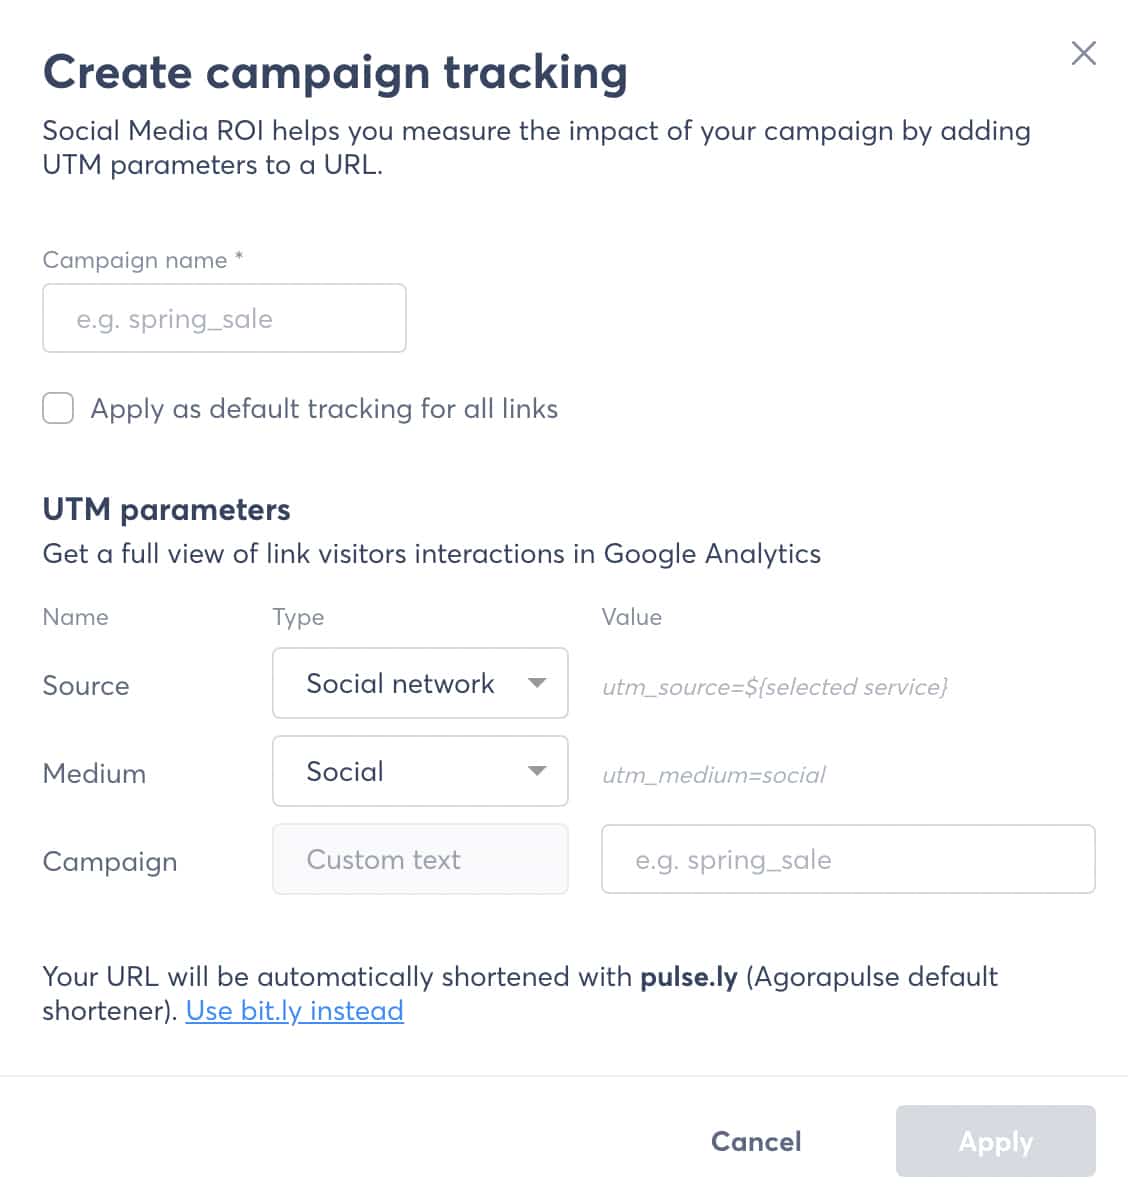Click the Campaign name text field
This screenshot has height=1185, width=1128.
click(x=224, y=318)
